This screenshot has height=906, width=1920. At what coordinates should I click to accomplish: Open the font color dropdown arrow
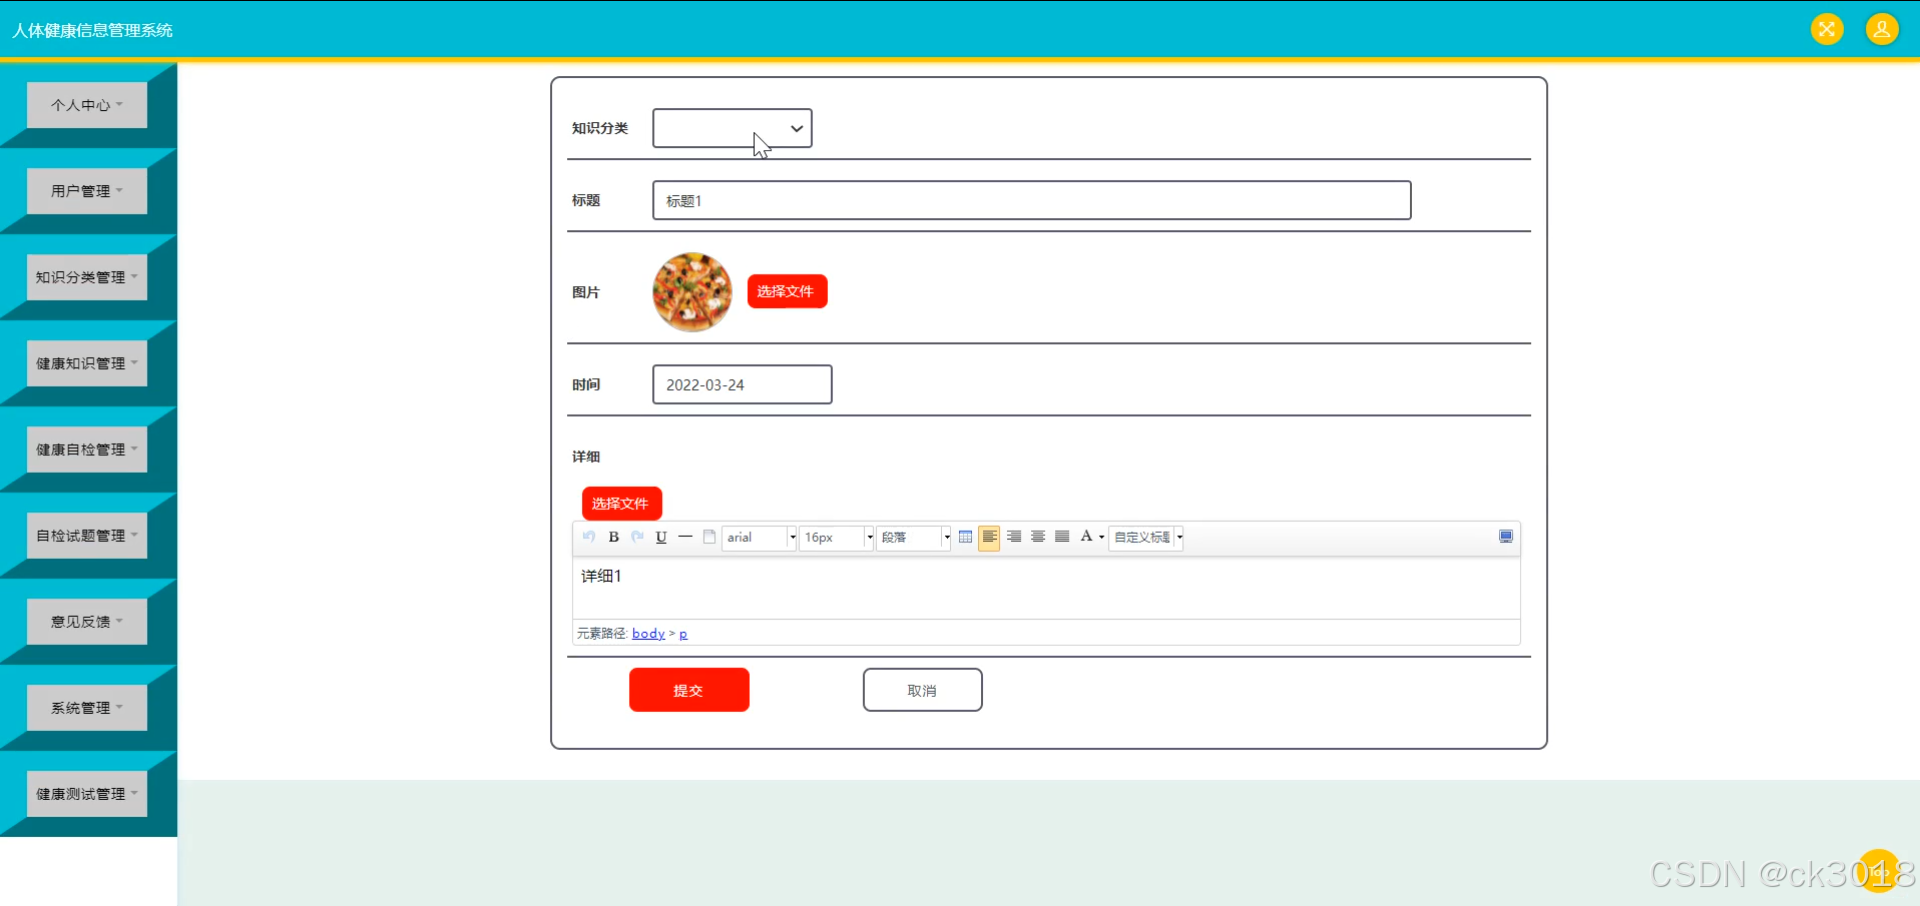pos(1102,538)
